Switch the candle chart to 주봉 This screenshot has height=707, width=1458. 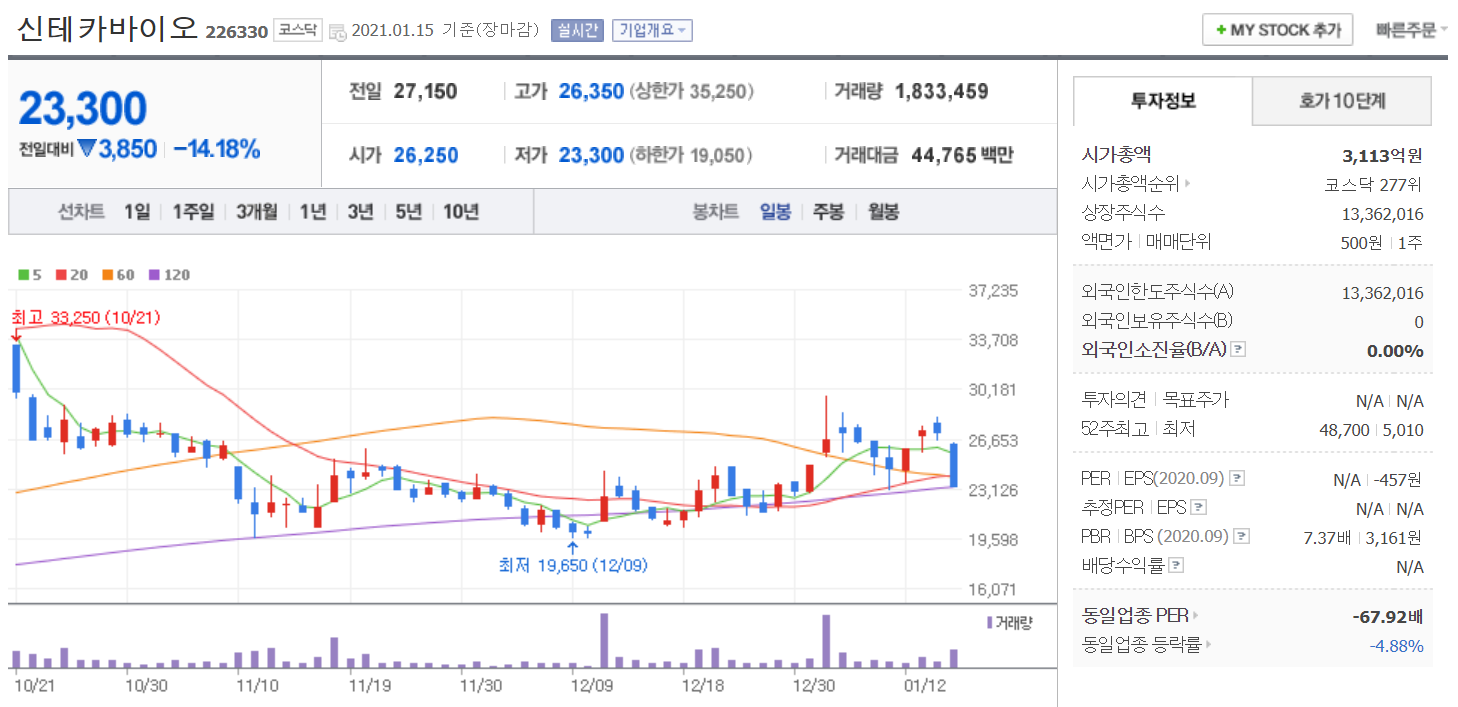tap(828, 212)
